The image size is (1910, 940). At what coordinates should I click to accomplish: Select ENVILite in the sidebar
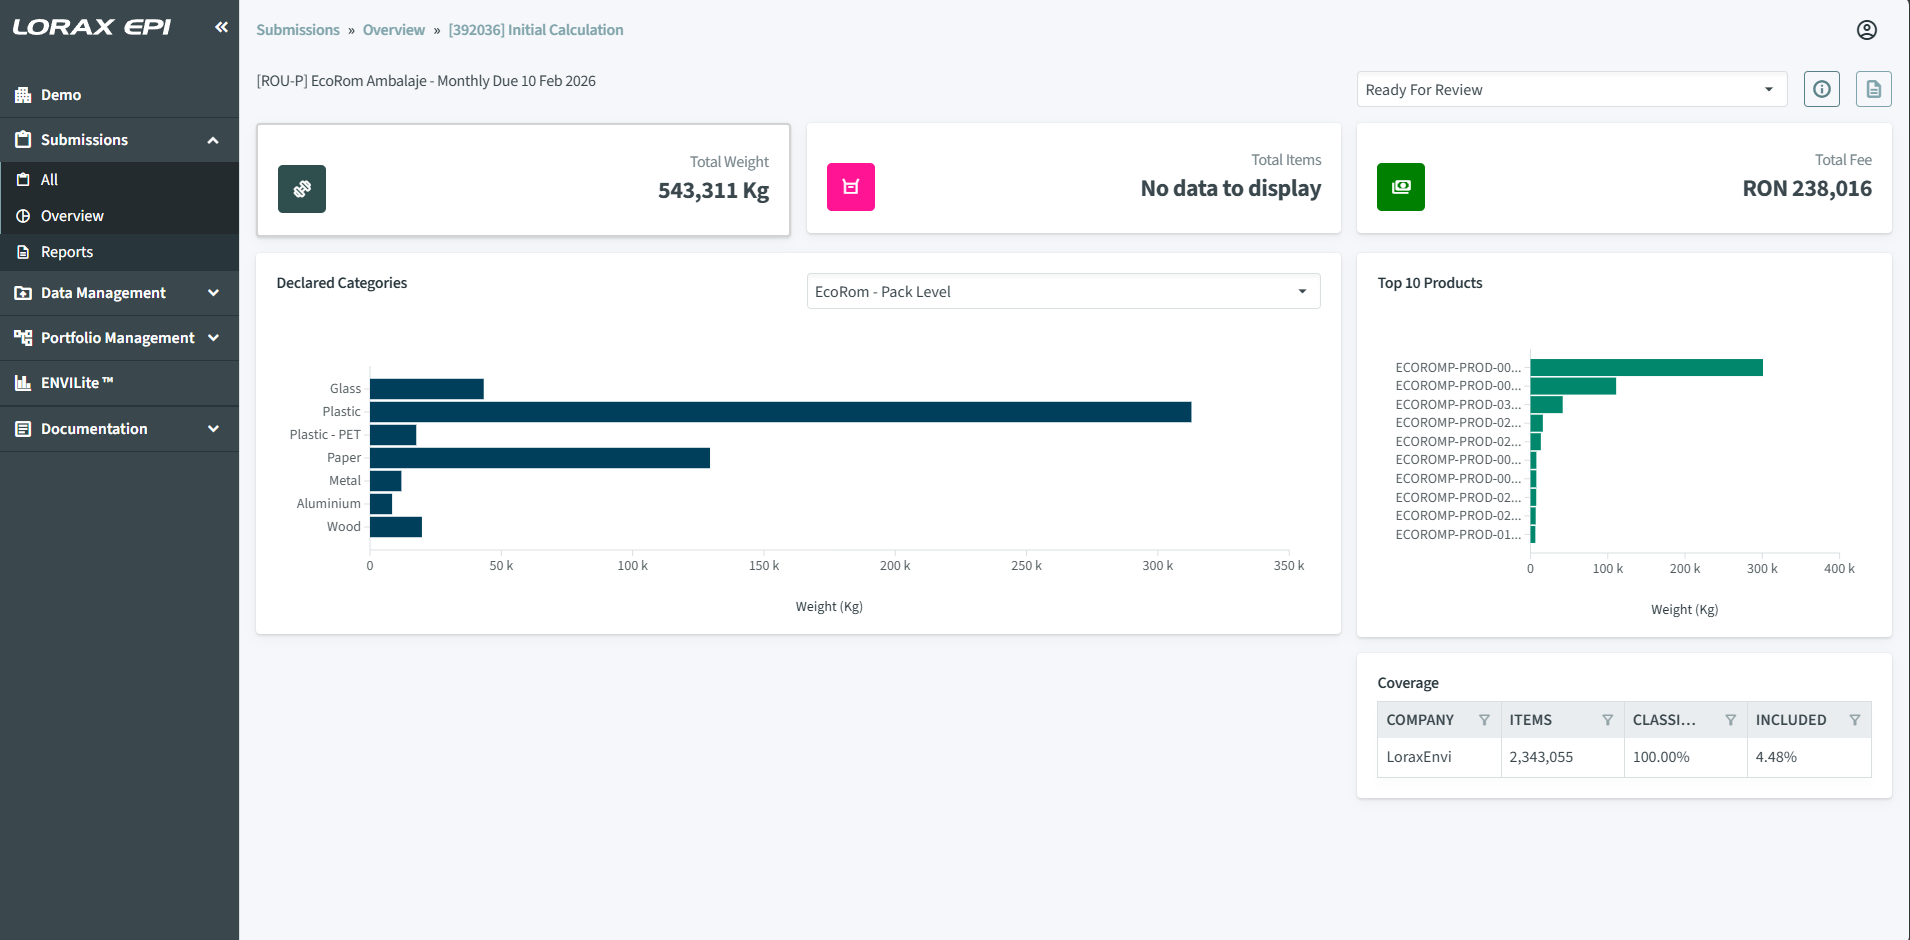77,383
